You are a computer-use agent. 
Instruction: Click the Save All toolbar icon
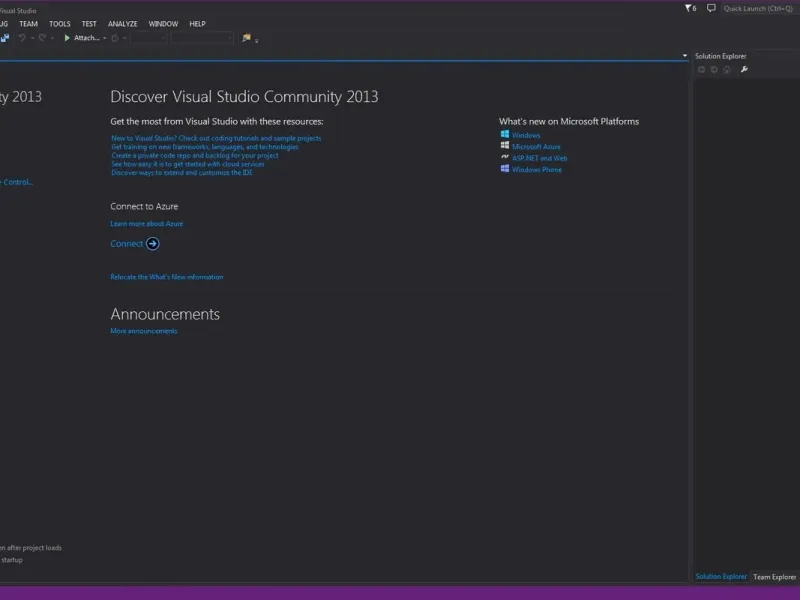tap(5, 38)
